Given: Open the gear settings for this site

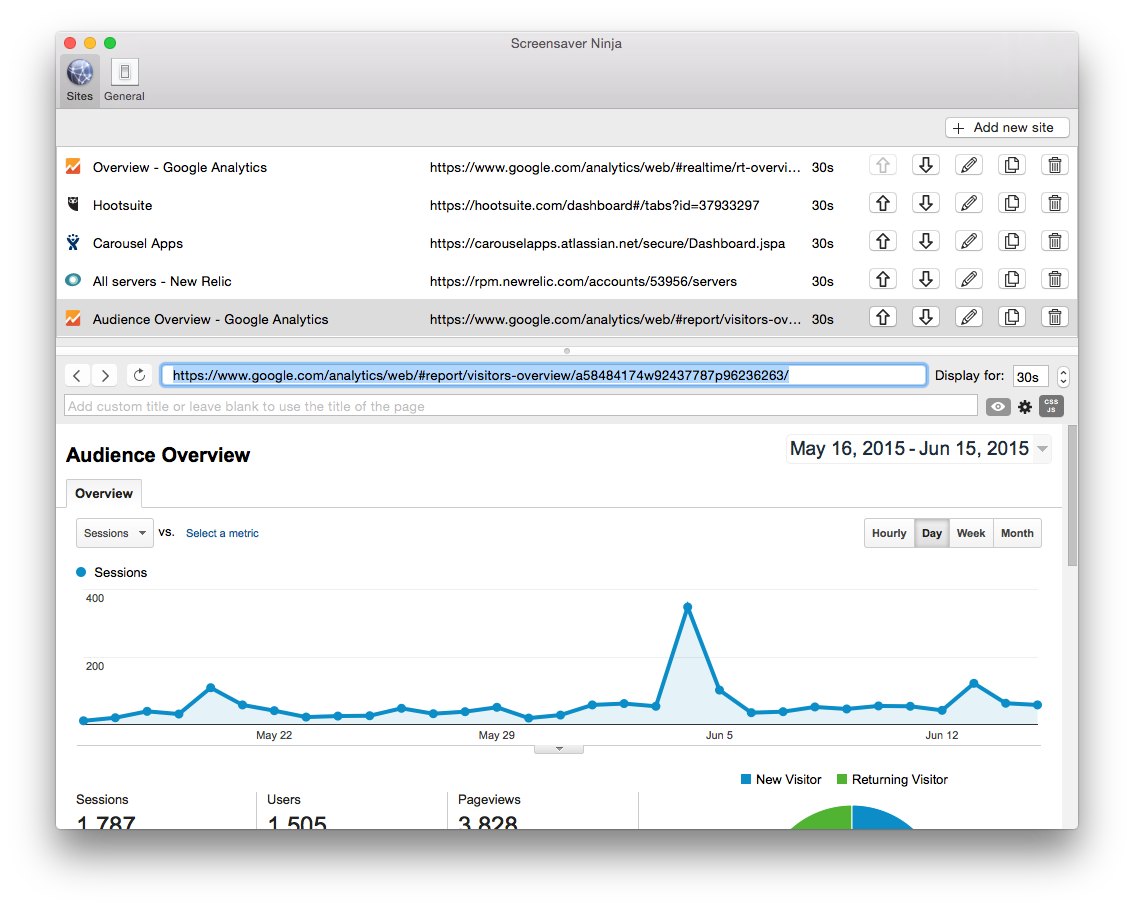Looking at the screenshot, I should tap(1025, 407).
